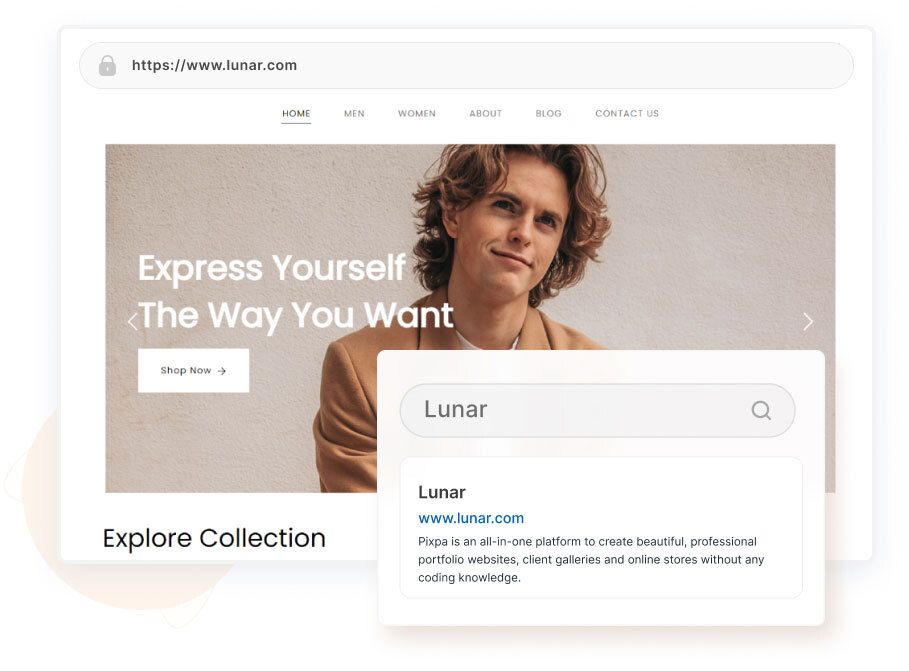909x671 pixels.
Task: Click the Lunar search result title
Action: point(442,492)
